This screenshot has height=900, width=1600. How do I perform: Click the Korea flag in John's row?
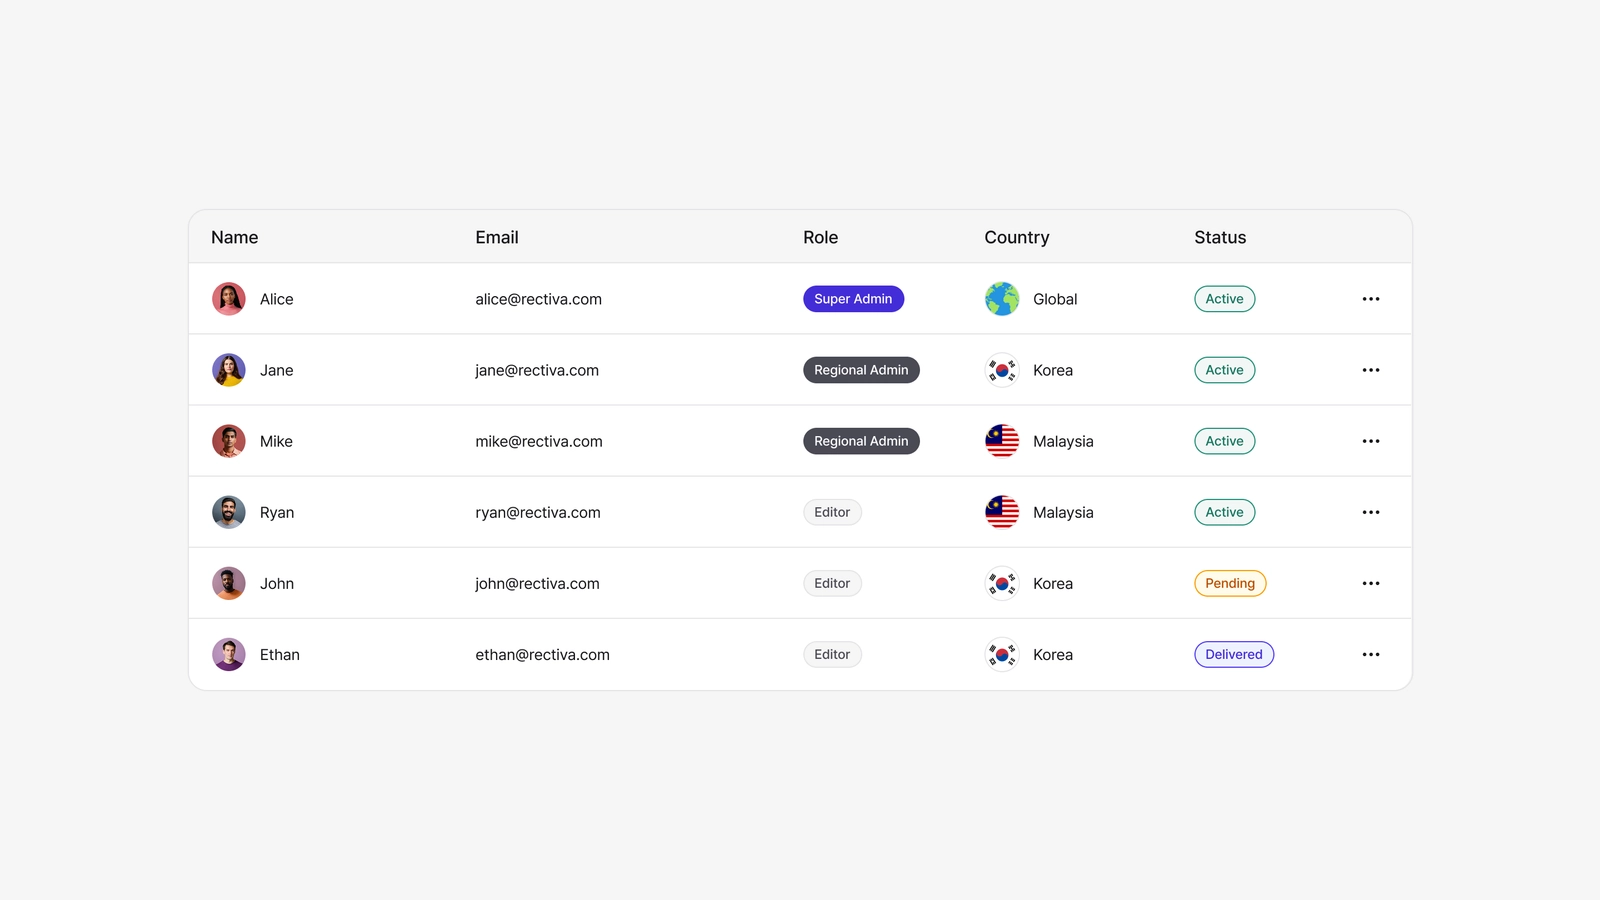point(1002,583)
